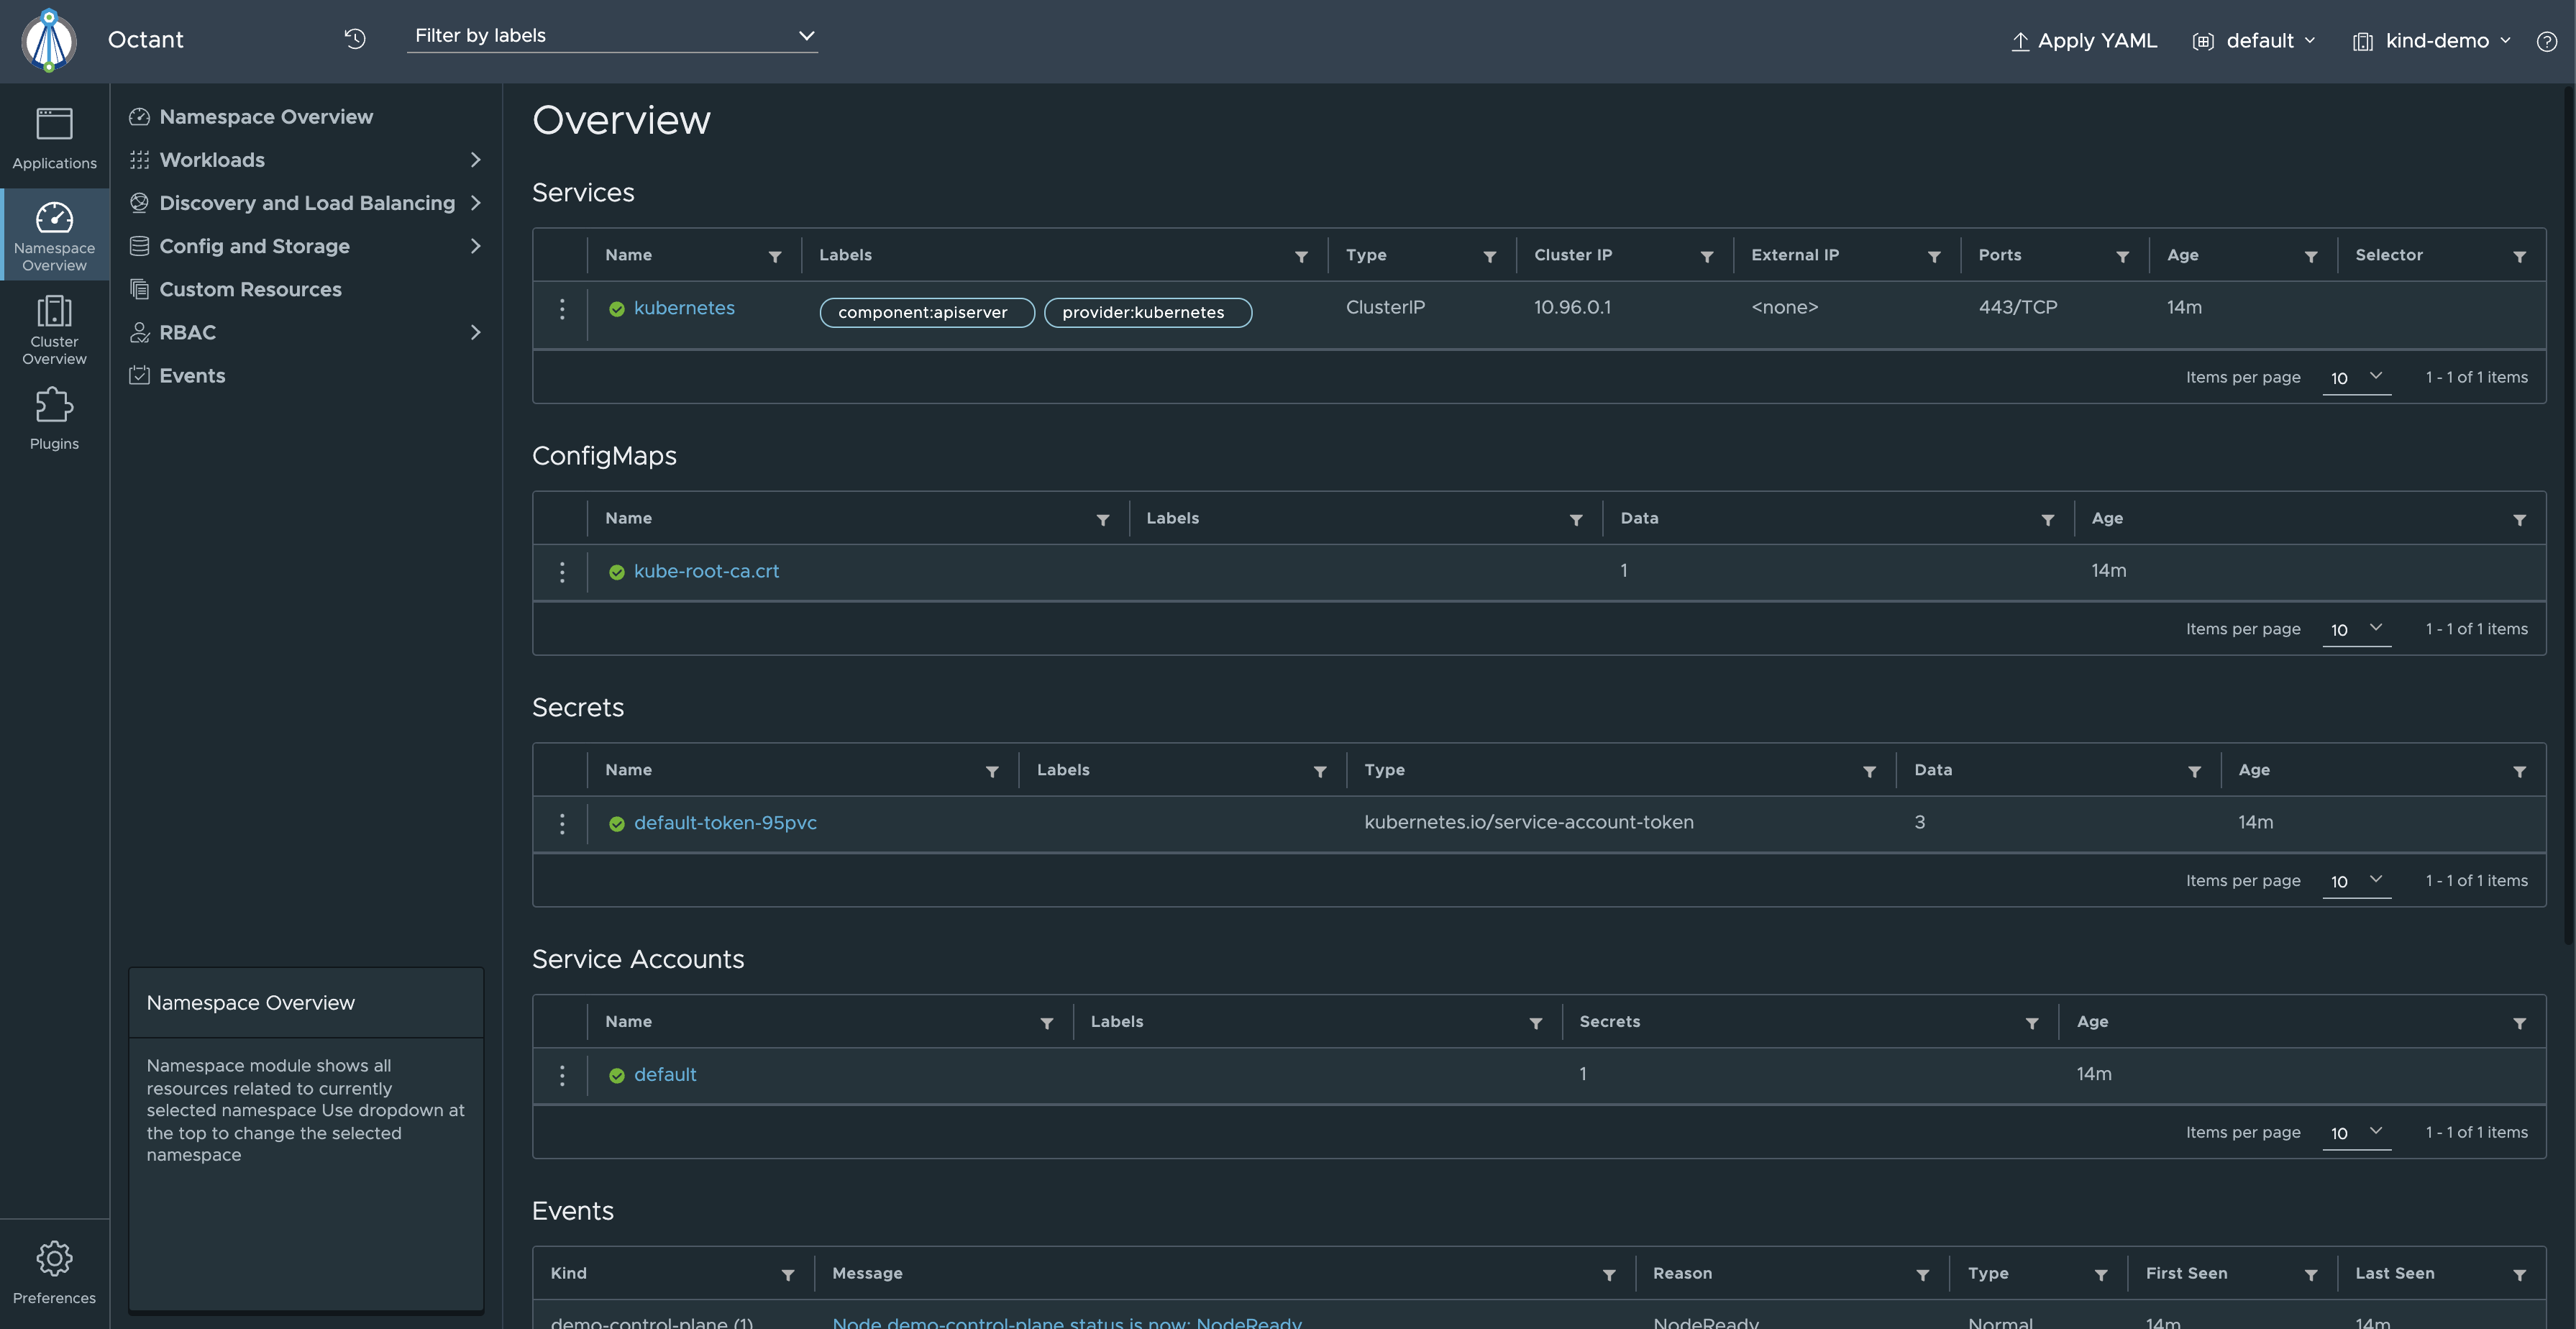
Task: Expand the Workloads navigation section
Action: click(475, 160)
